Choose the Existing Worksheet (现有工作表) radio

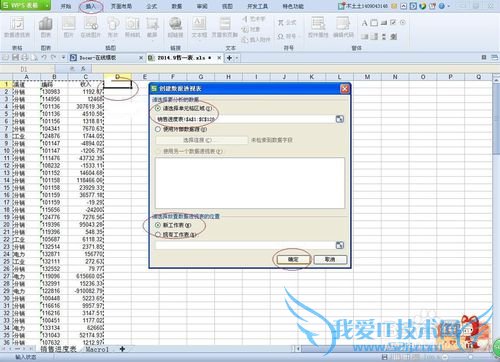tap(158, 235)
